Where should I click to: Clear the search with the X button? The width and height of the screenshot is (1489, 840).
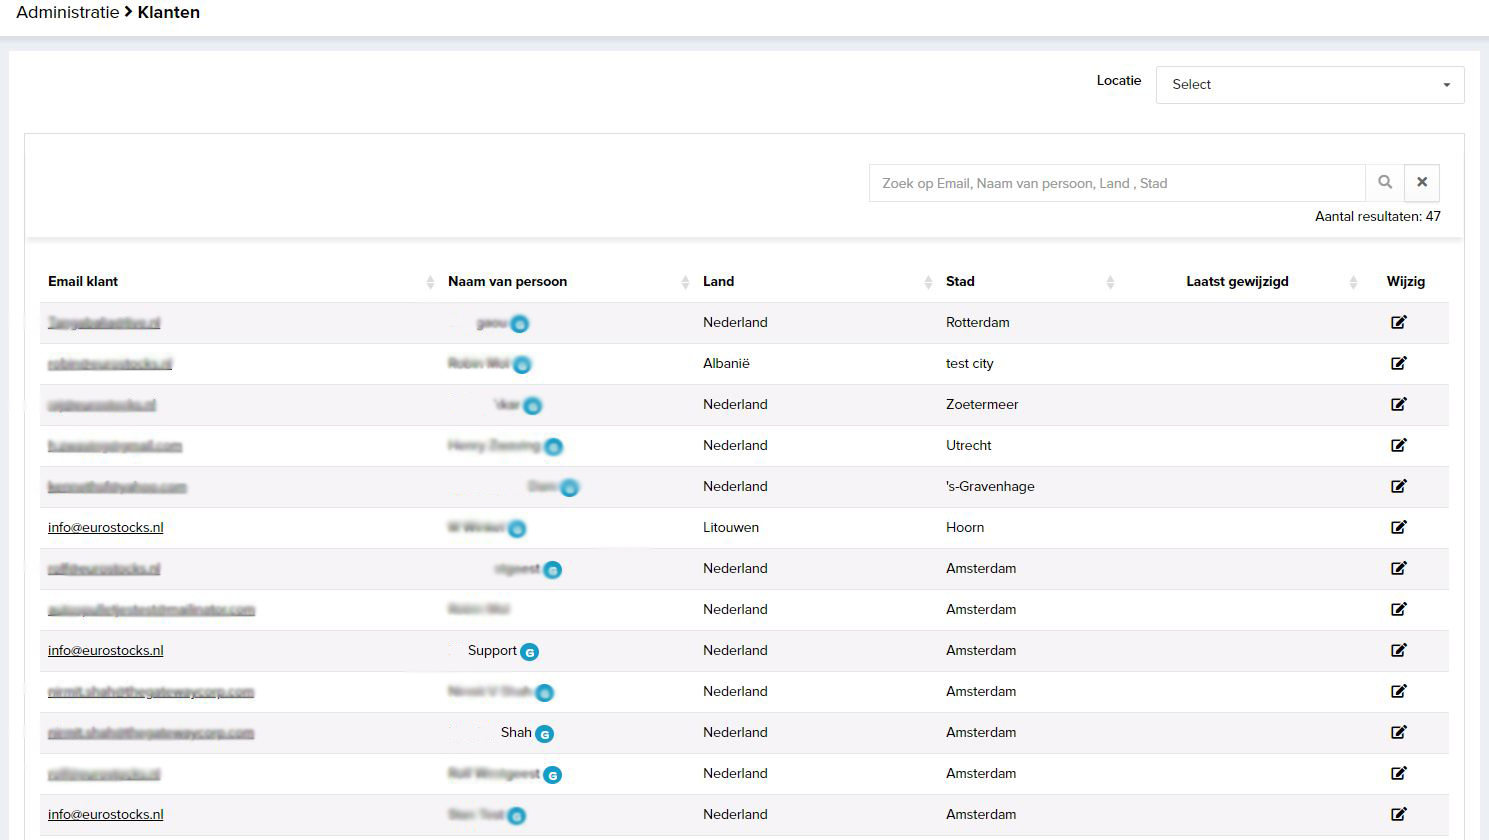(1422, 183)
